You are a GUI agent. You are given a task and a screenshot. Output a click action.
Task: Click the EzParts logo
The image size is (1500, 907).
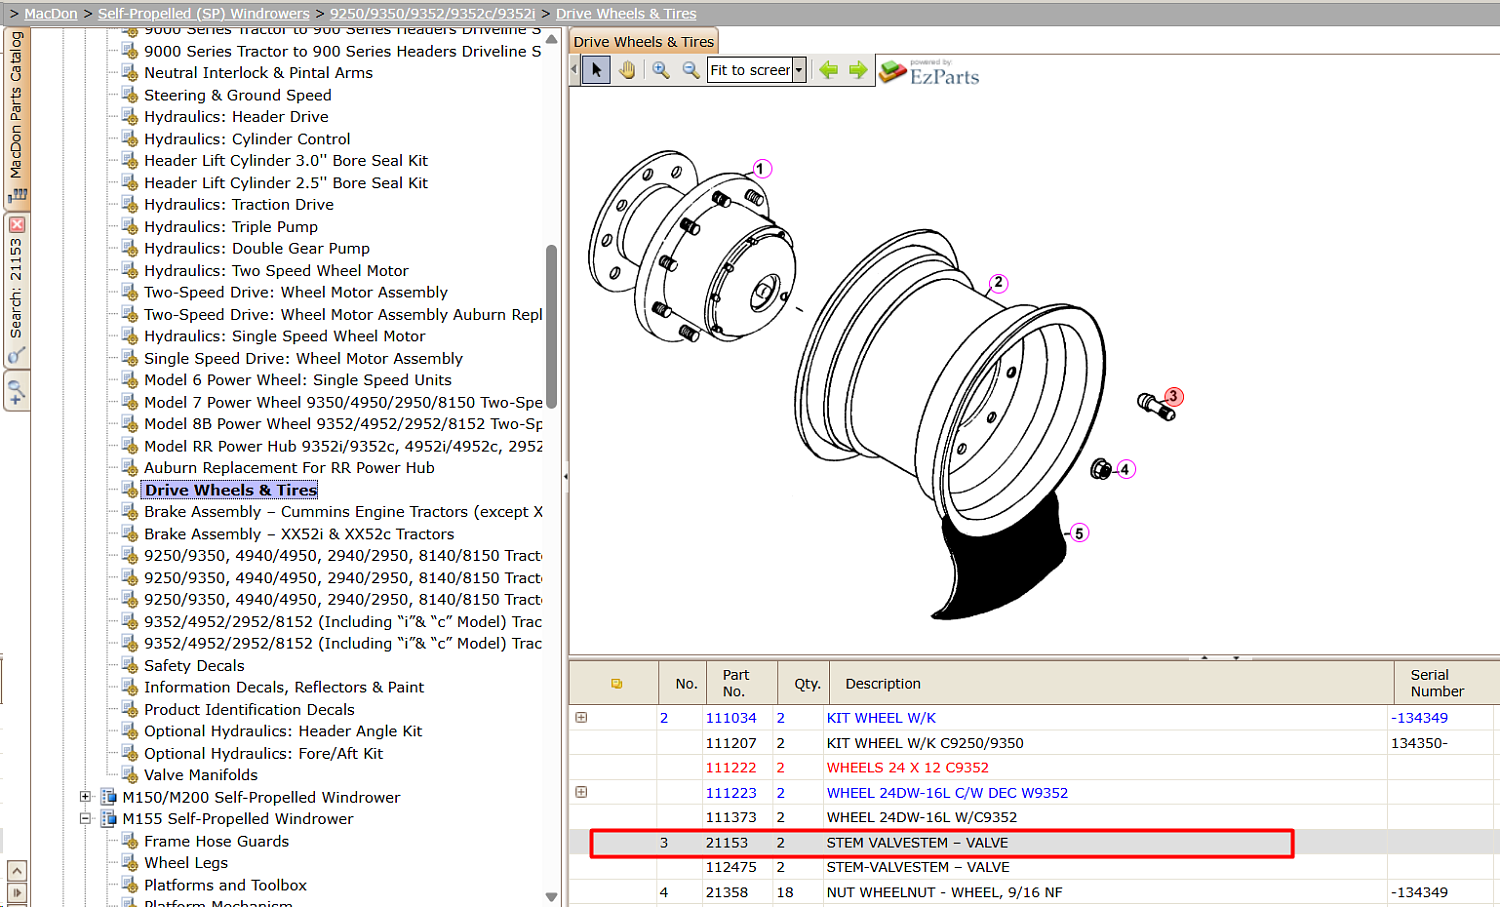pyautogui.click(x=929, y=72)
